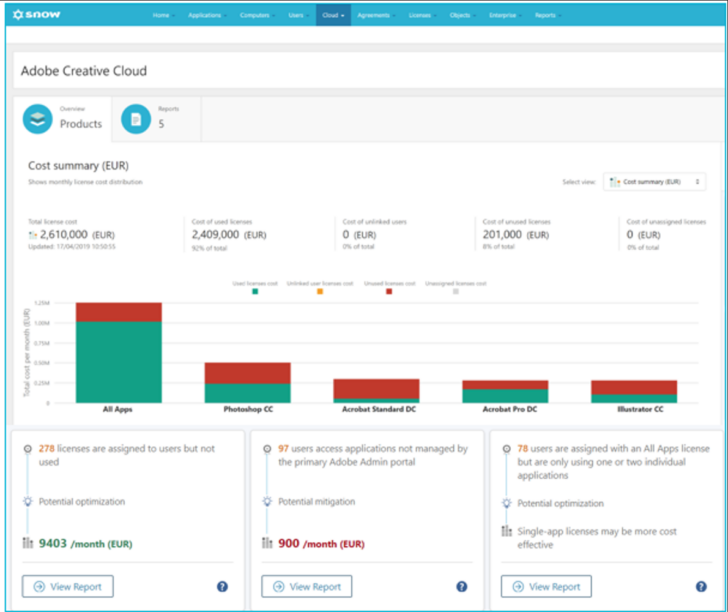Click the 9403 /month (EUR) value
728x612 pixels.
point(85,543)
